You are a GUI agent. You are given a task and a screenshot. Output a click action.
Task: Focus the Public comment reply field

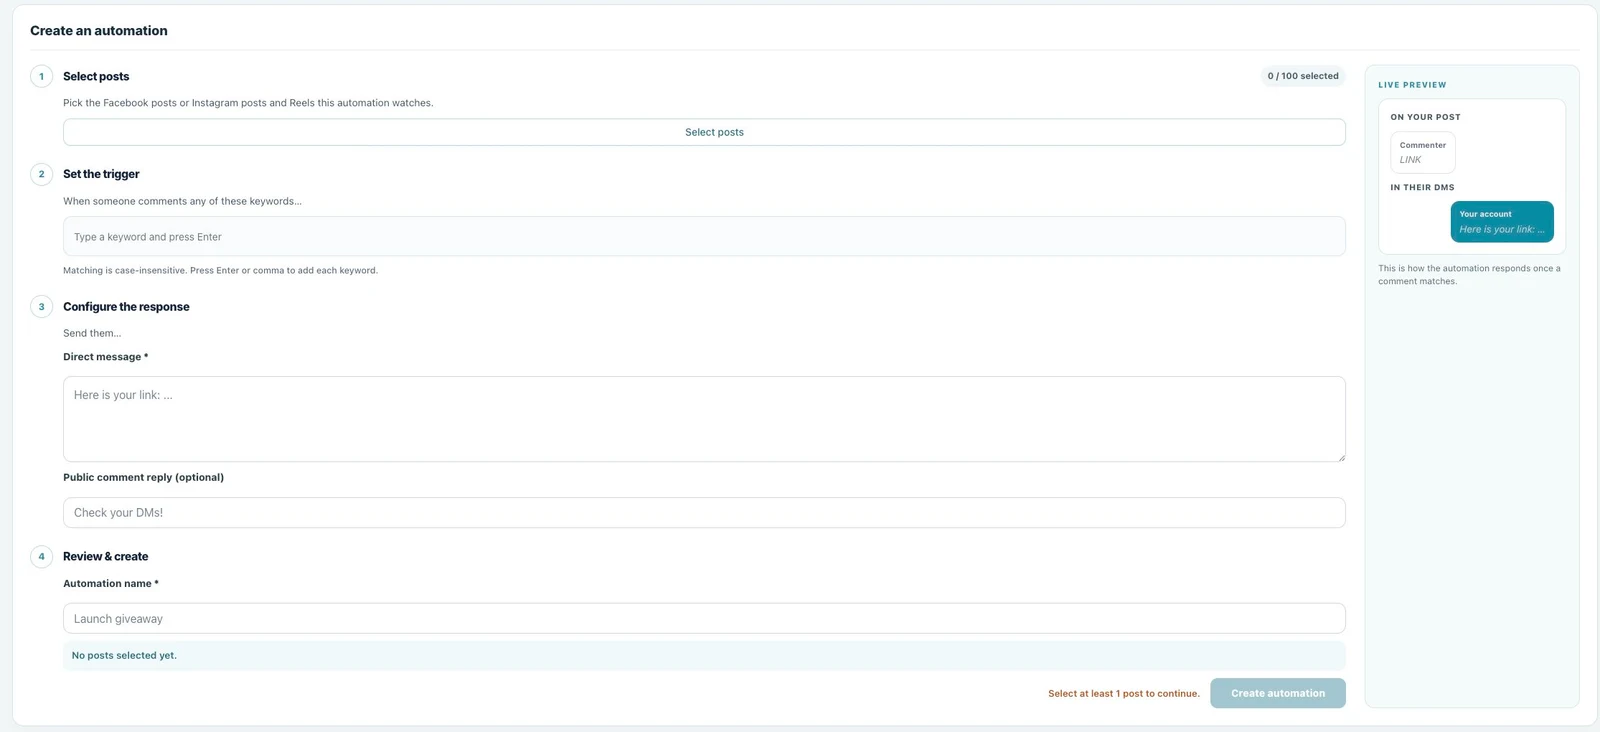pyautogui.click(x=704, y=513)
